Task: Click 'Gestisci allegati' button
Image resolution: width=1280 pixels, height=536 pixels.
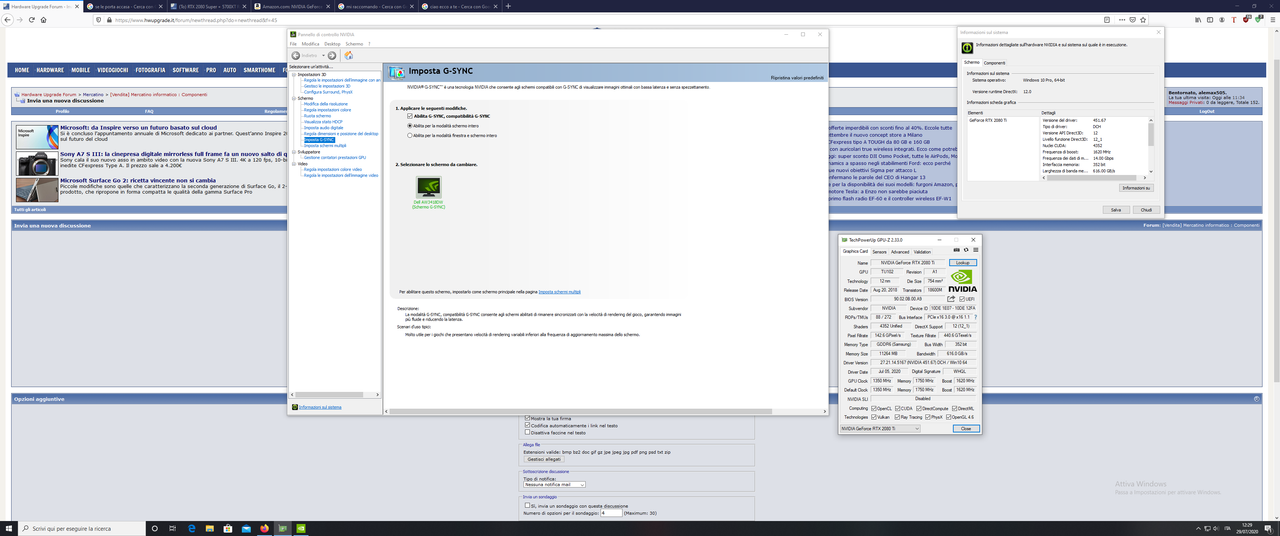Action: coord(543,459)
